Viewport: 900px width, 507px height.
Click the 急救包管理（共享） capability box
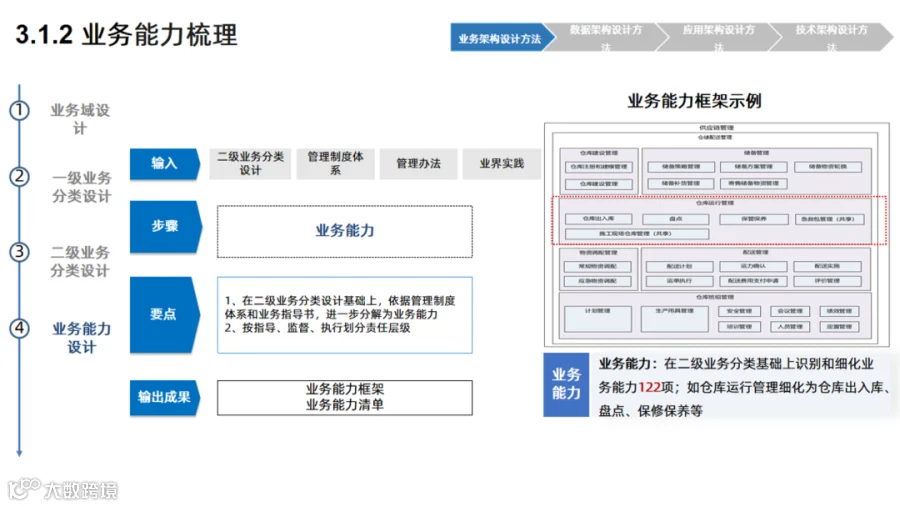click(x=829, y=219)
